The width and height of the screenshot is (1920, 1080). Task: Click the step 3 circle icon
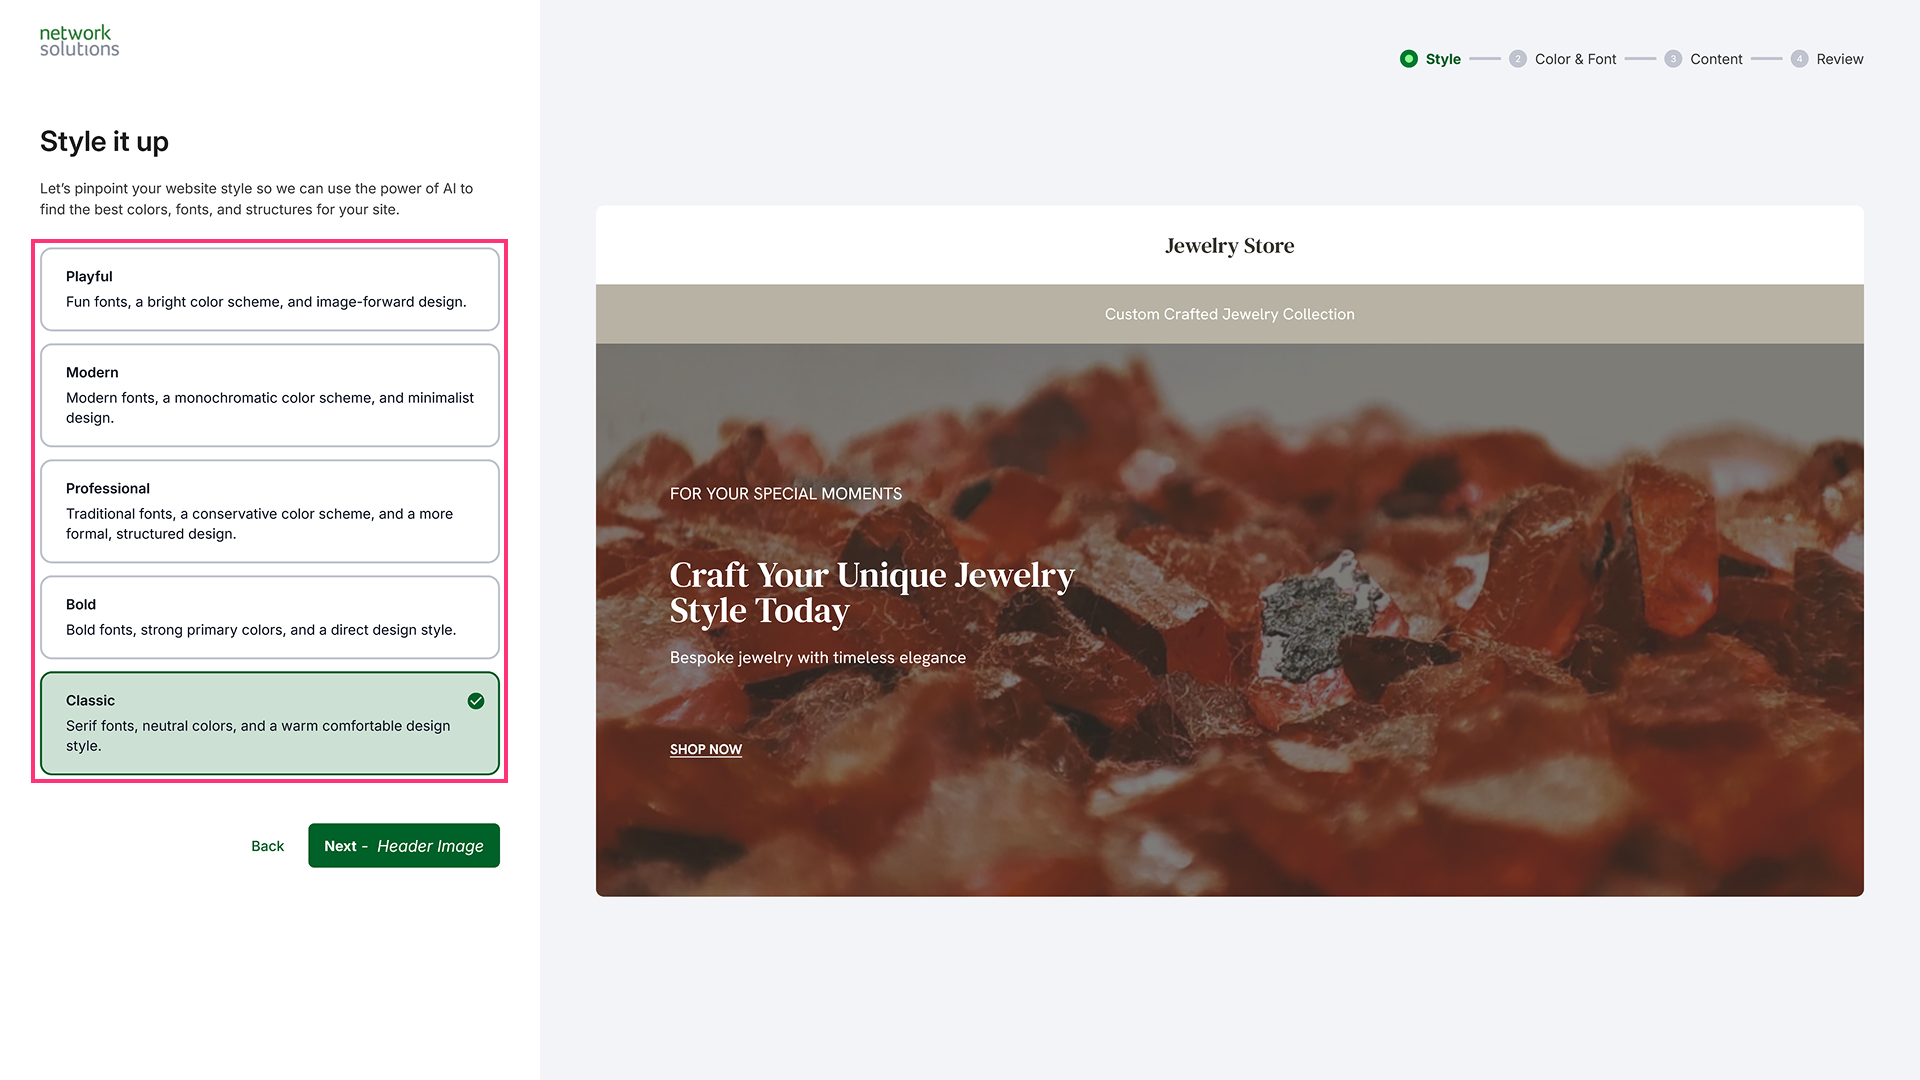point(1673,59)
